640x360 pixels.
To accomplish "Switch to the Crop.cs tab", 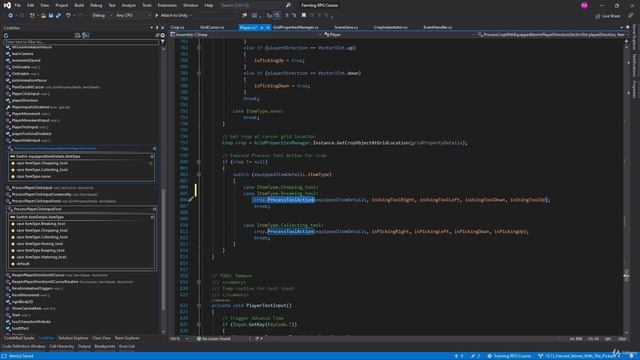I will (178, 27).
